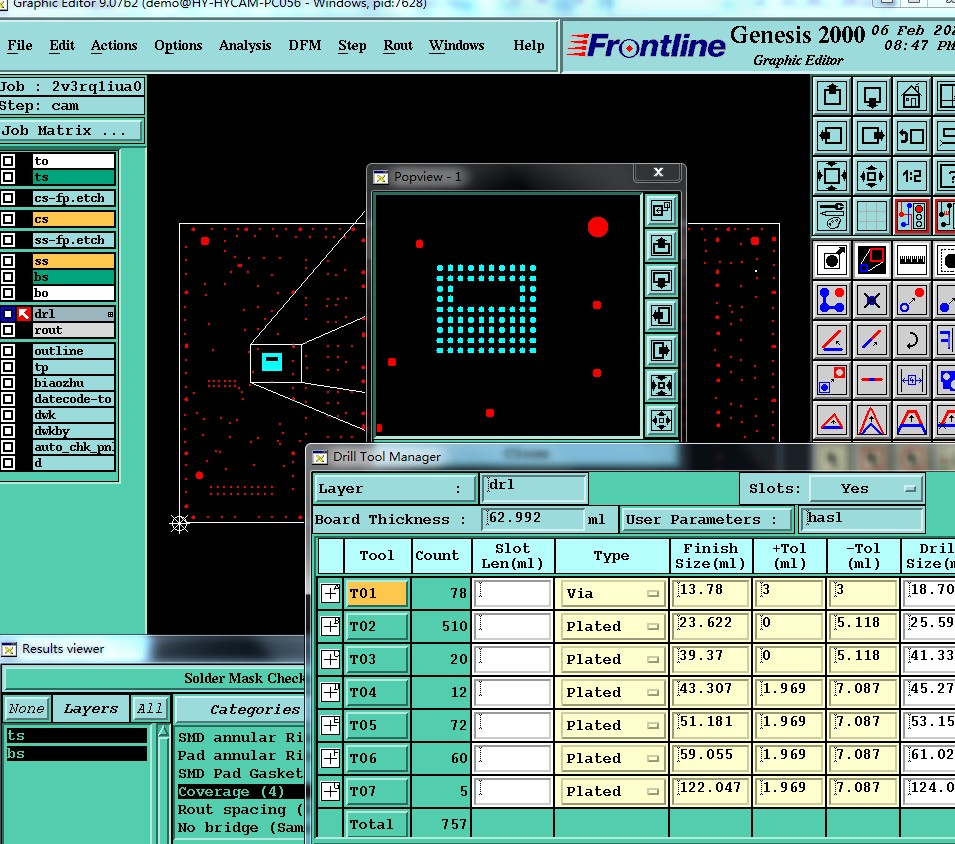The image size is (955, 844).
Task: Toggle visibility box for layer 'to'
Action: pyautogui.click(x=8, y=161)
